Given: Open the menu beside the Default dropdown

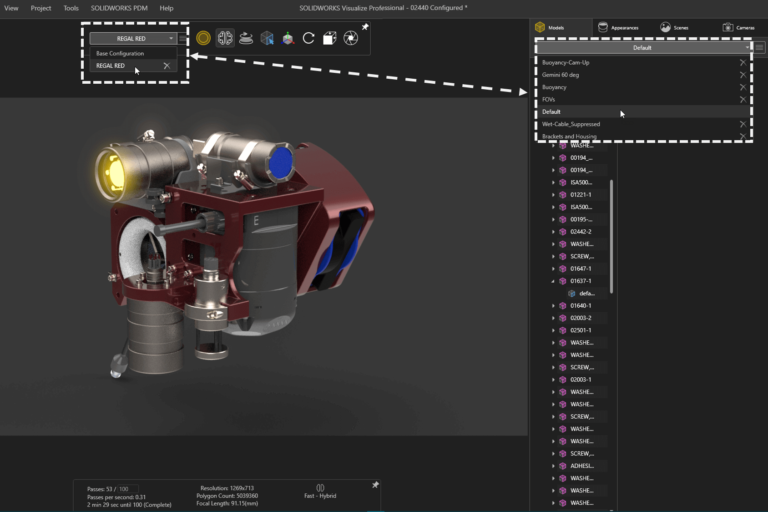Looking at the screenshot, I should [759, 48].
